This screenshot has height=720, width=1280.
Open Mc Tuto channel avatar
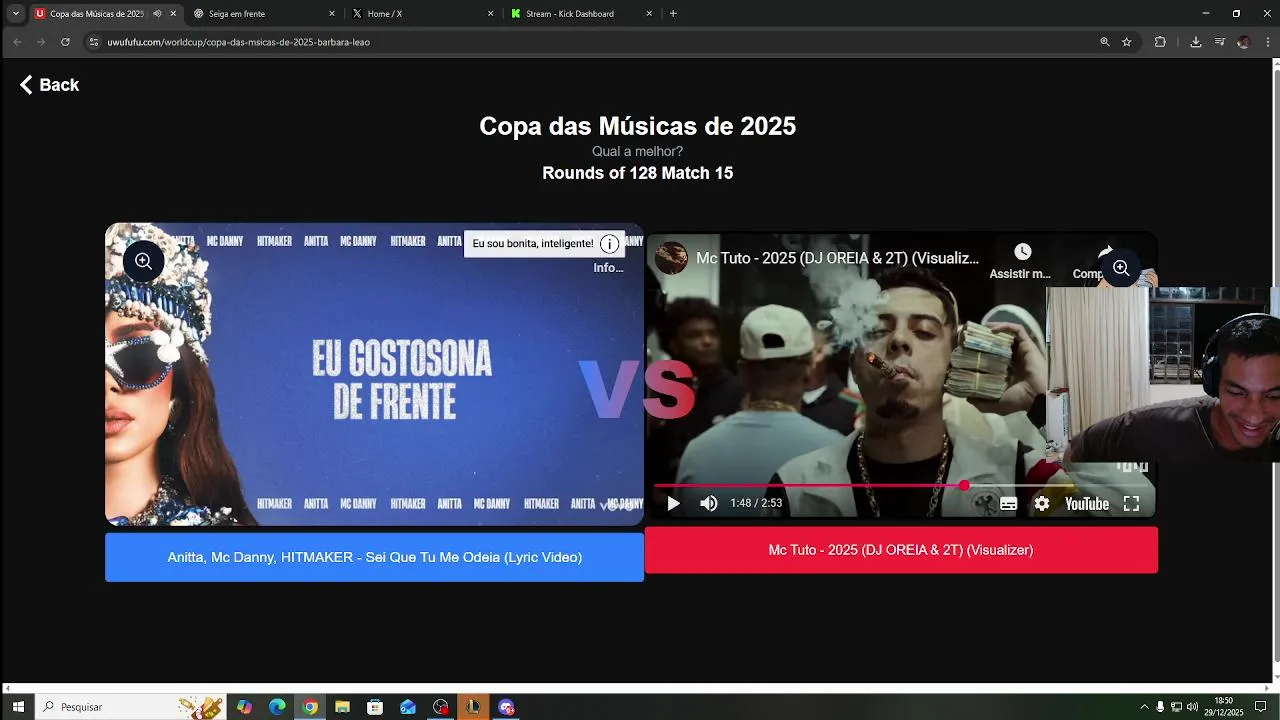tap(671, 258)
